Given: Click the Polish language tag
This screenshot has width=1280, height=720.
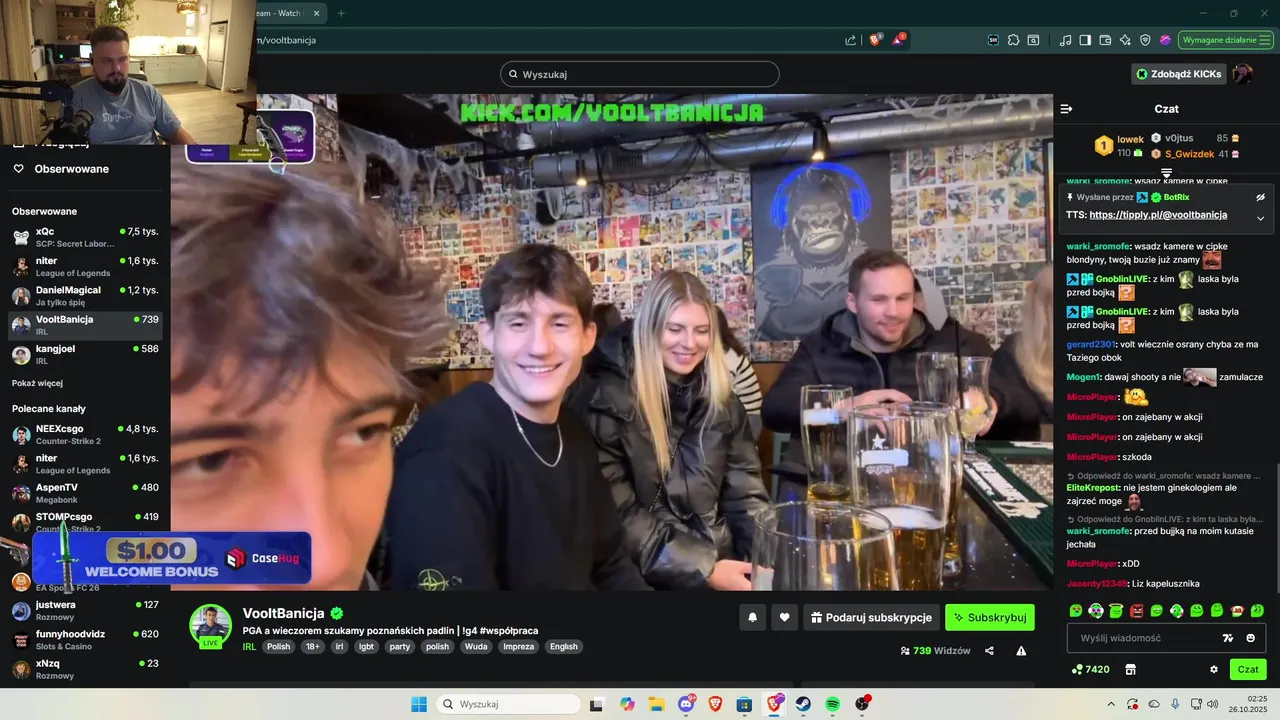Looking at the screenshot, I should (x=278, y=647).
